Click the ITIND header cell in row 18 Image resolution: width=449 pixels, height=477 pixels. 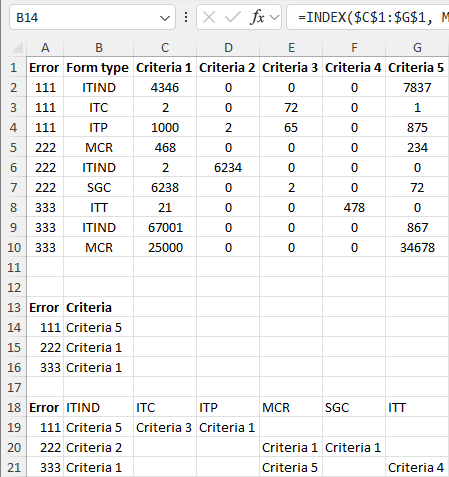pos(99,408)
